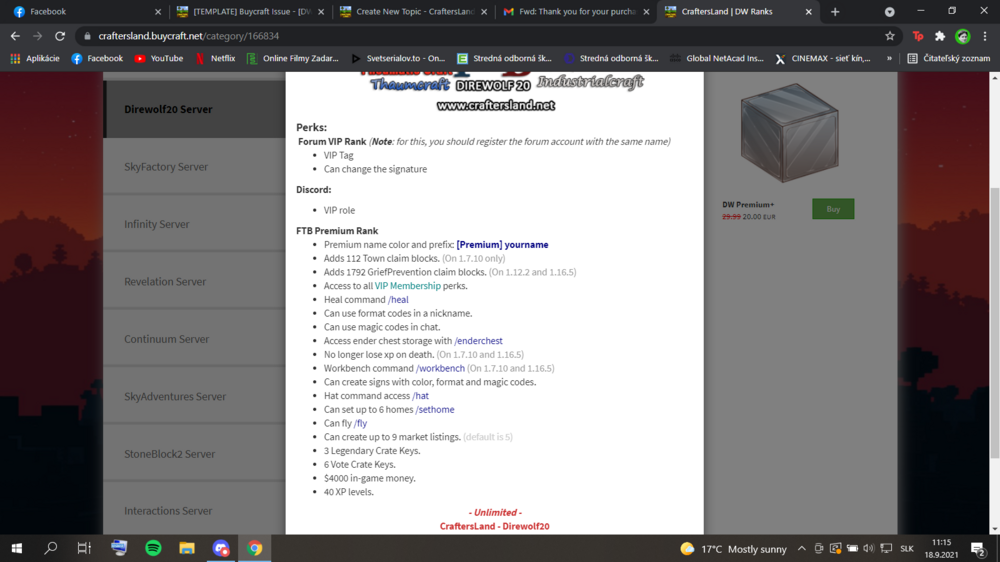Screen dimensions: 1000x562
Task: Open a new browser tab
Action: click(x=835, y=11)
